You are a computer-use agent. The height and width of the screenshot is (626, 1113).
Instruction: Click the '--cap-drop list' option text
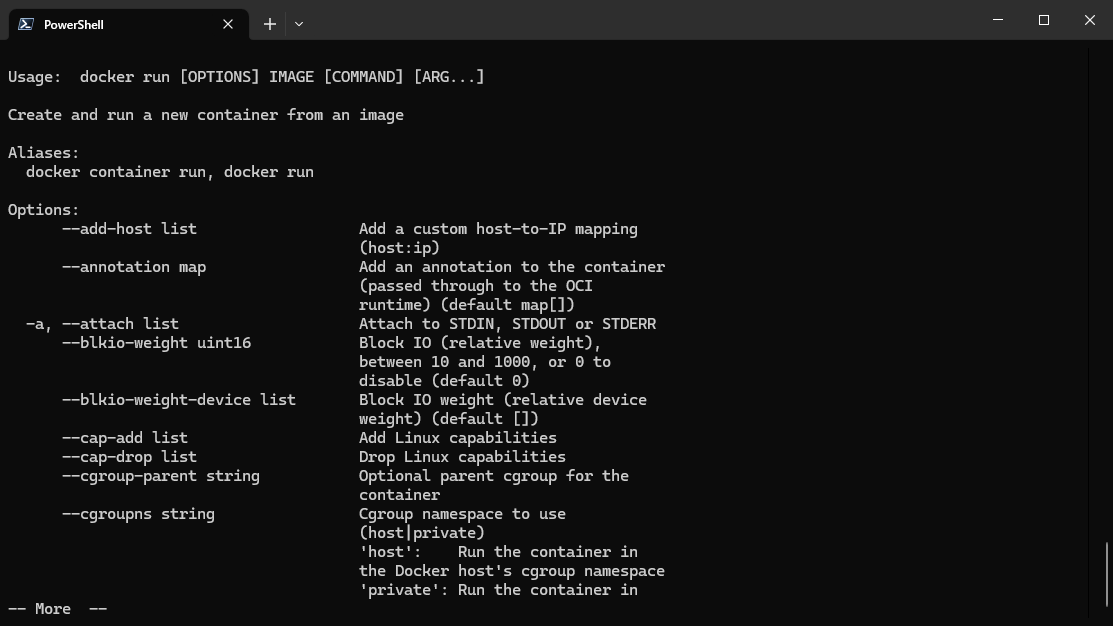pyautogui.click(x=129, y=457)
